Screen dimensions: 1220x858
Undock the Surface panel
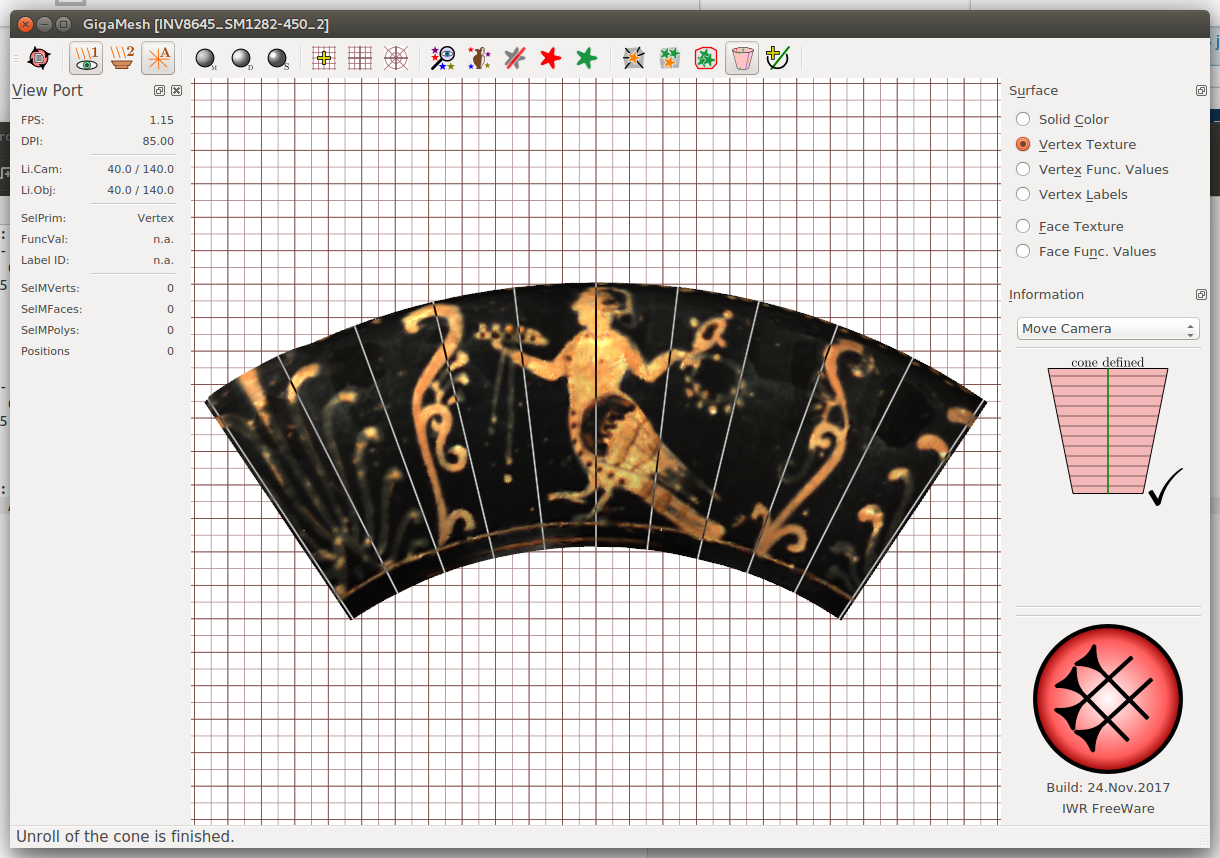[x=1201, y=90]
